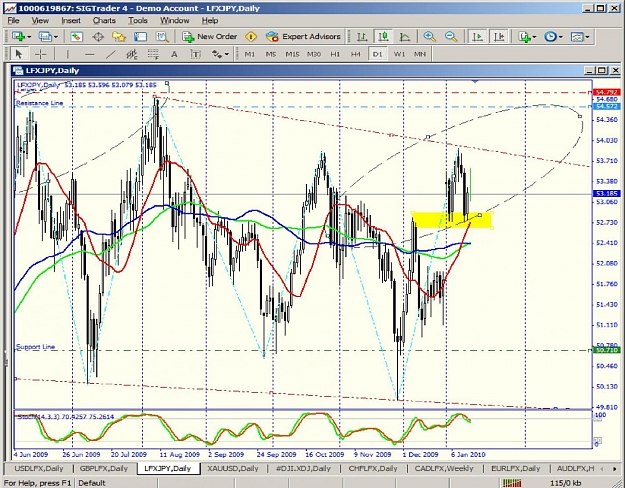Image resolution: width=625 pixels, height=488 pixels.
Task: Expand the Periods clock dropdown arrow
Action: (x=560, y=37)
